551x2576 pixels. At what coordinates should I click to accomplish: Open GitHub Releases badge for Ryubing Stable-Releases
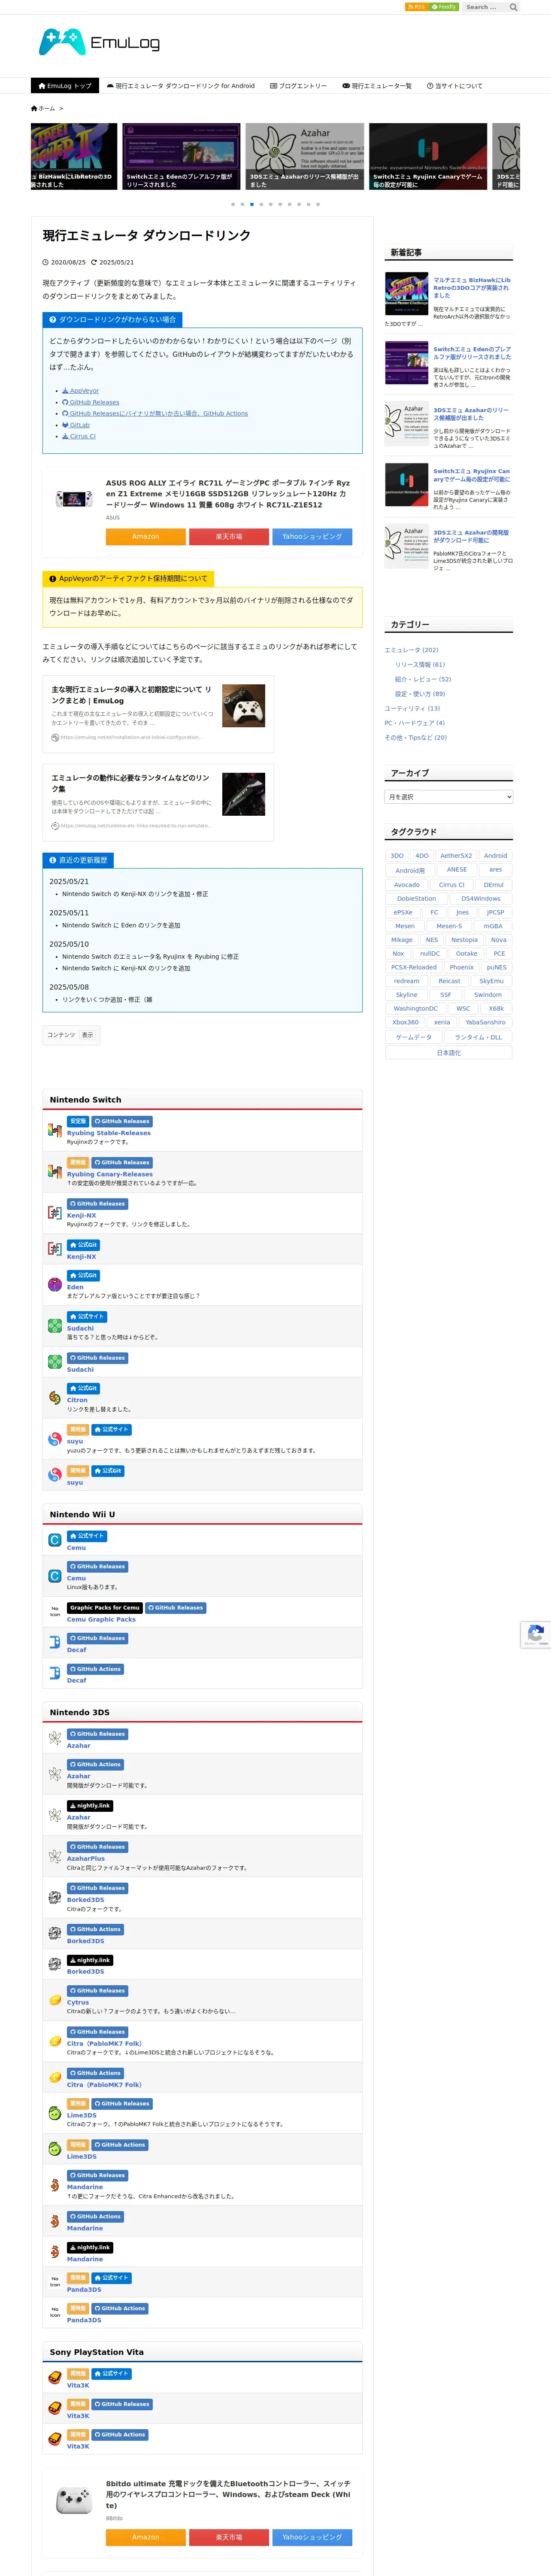(122, 1122)
